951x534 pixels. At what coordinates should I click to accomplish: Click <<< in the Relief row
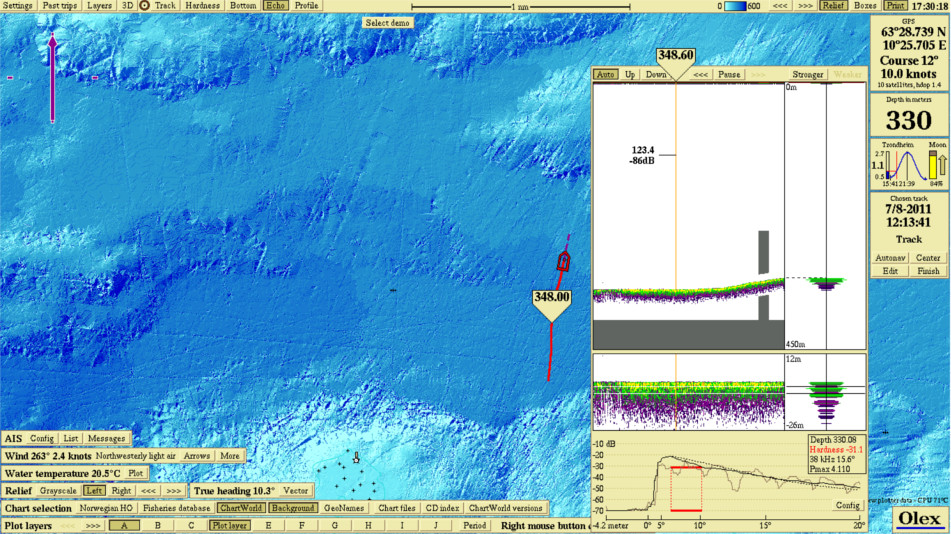[x=149, y=490]
